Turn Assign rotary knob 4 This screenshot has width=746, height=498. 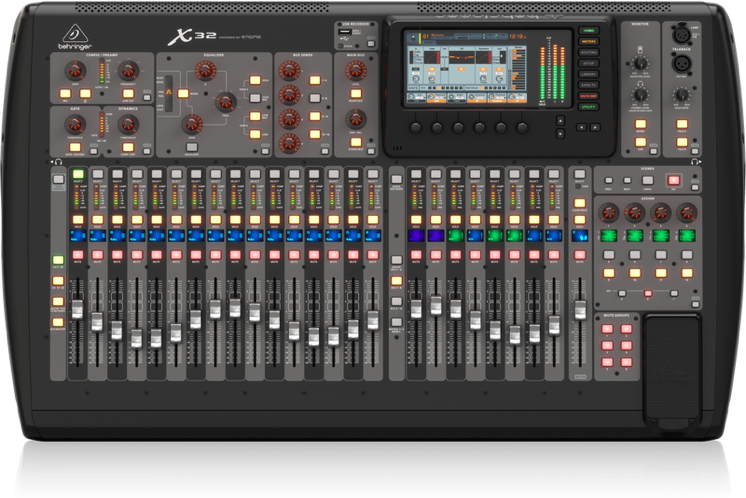pos(687,213)
